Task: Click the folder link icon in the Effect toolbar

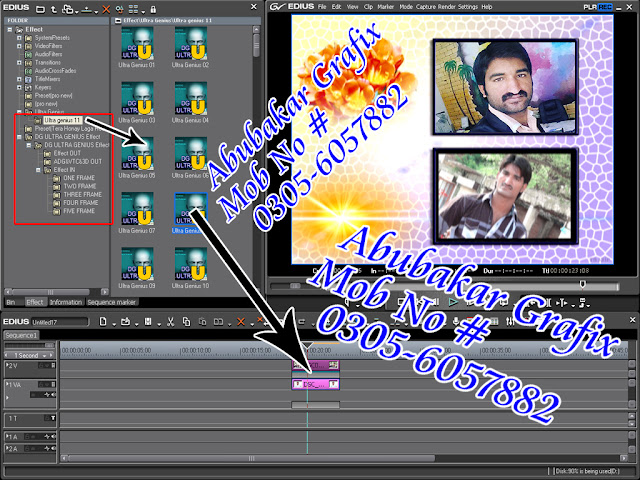Action: 68,9
